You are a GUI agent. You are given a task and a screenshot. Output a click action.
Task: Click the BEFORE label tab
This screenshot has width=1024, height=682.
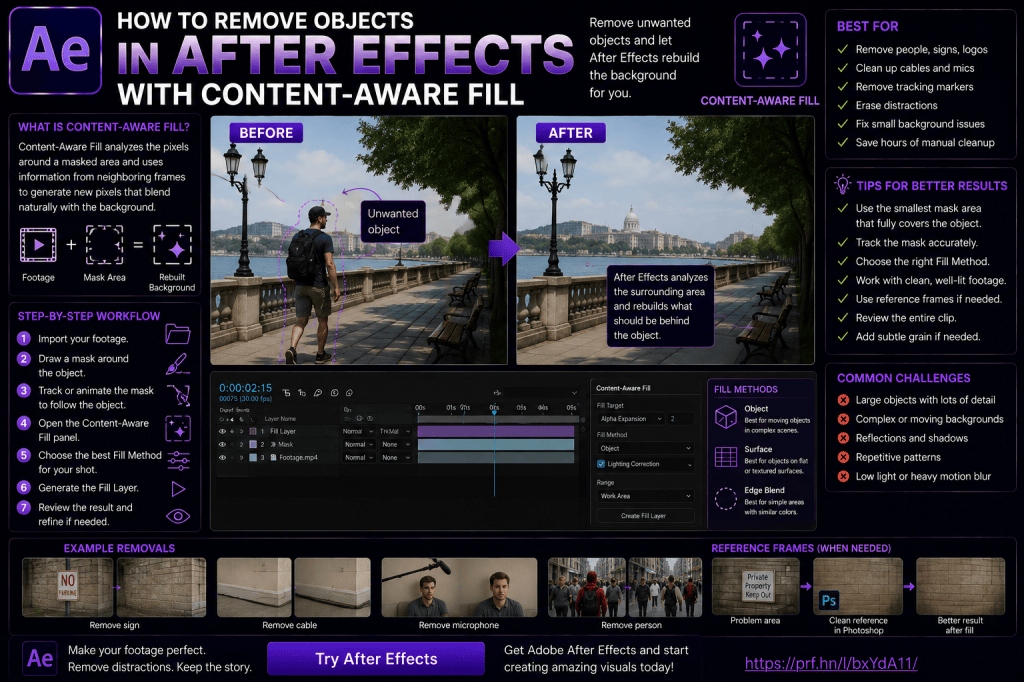[266, 133]
